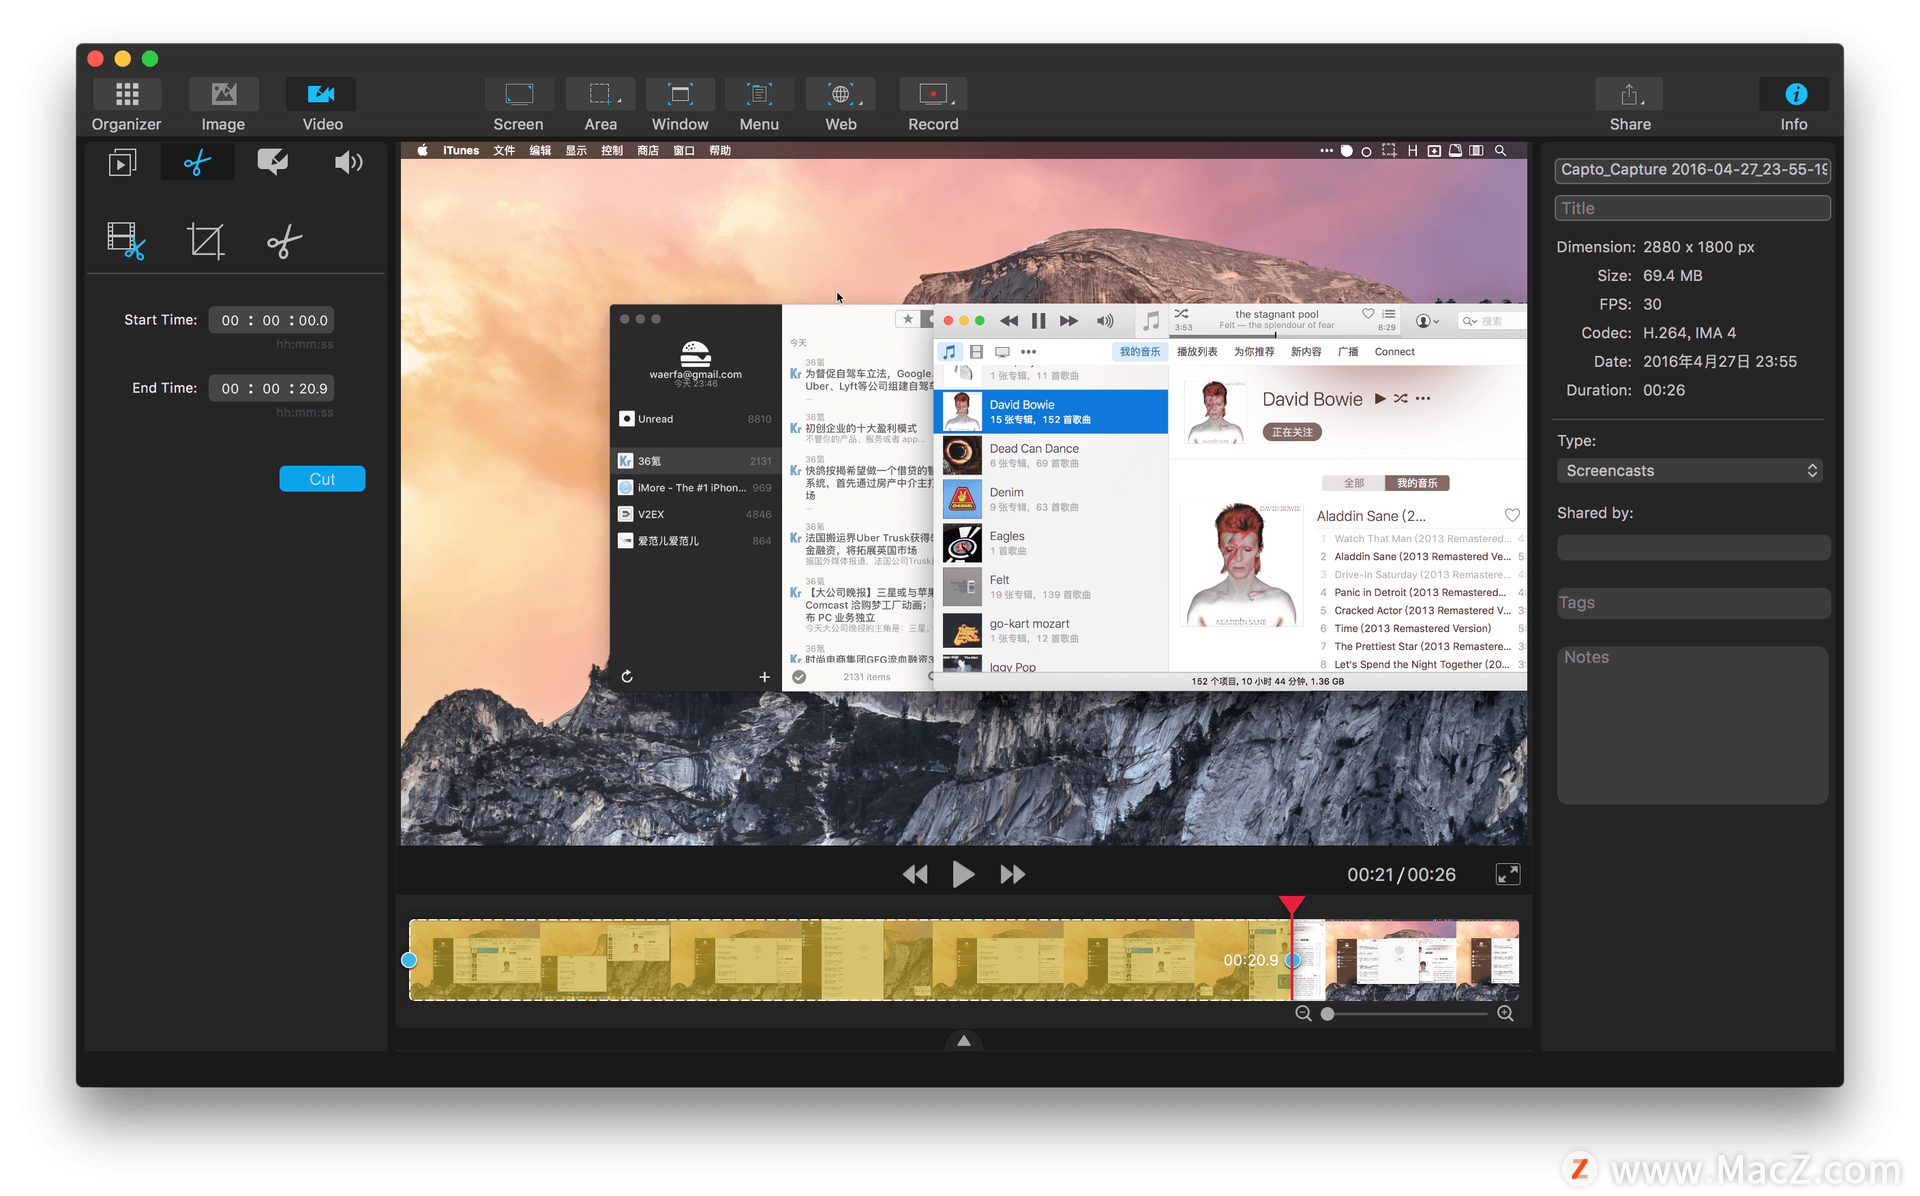Set Start Time hours field
The width and height of the screenshot is (1920, 1196).
(x=230, y=320)
